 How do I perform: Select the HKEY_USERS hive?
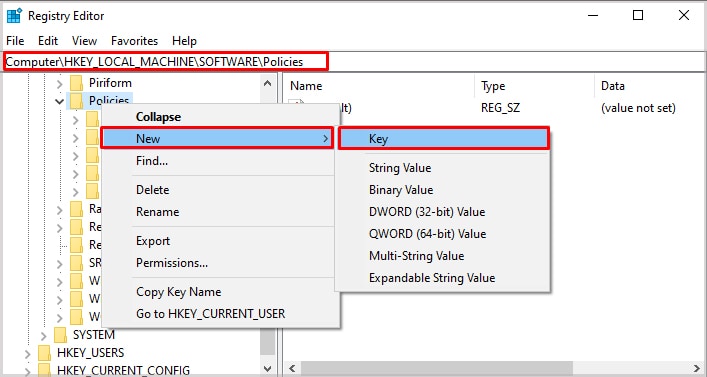[x=91, y=353]
